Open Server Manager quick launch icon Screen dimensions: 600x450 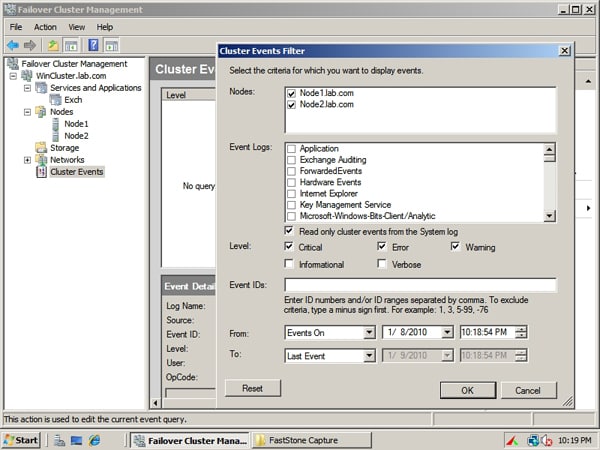[59, 441]
